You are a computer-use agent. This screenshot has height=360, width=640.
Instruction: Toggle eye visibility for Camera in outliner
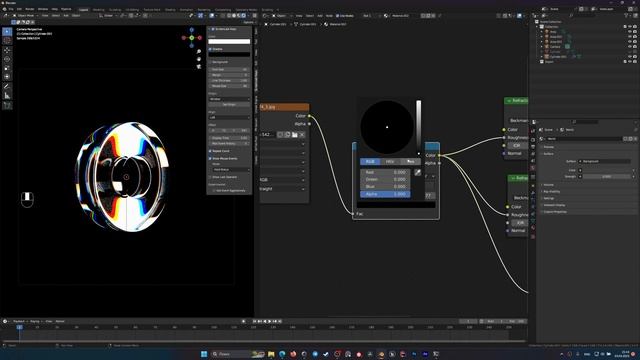tap(630, 47)
